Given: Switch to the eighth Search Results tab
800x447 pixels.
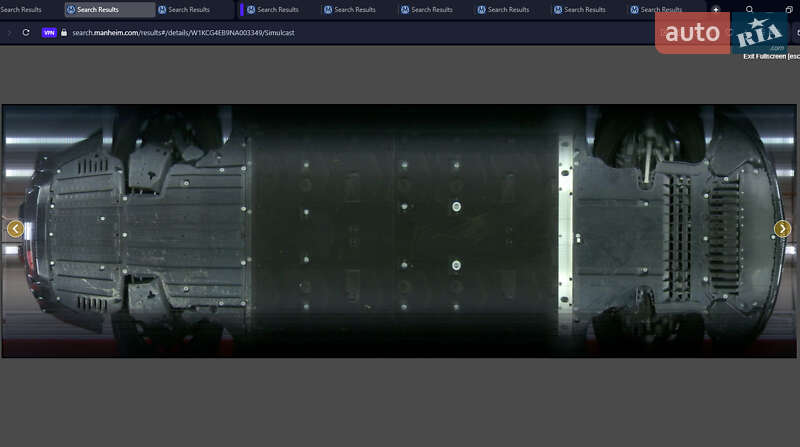Looking at the screenshot, I should pos(585,9).
